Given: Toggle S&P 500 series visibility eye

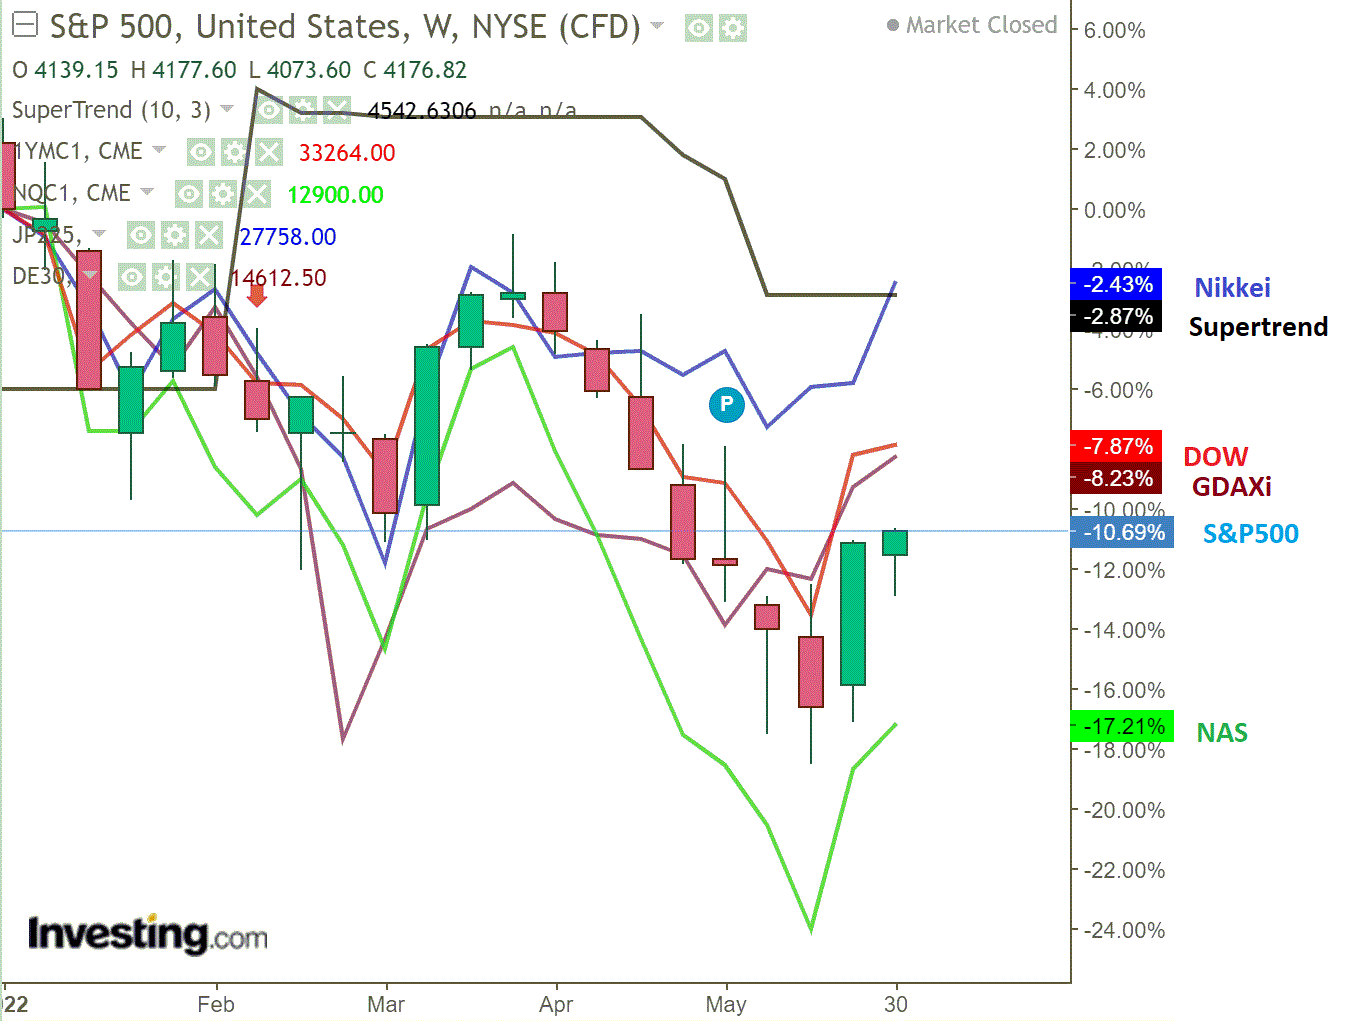Looking at the screenshot, I should (699, 28).
